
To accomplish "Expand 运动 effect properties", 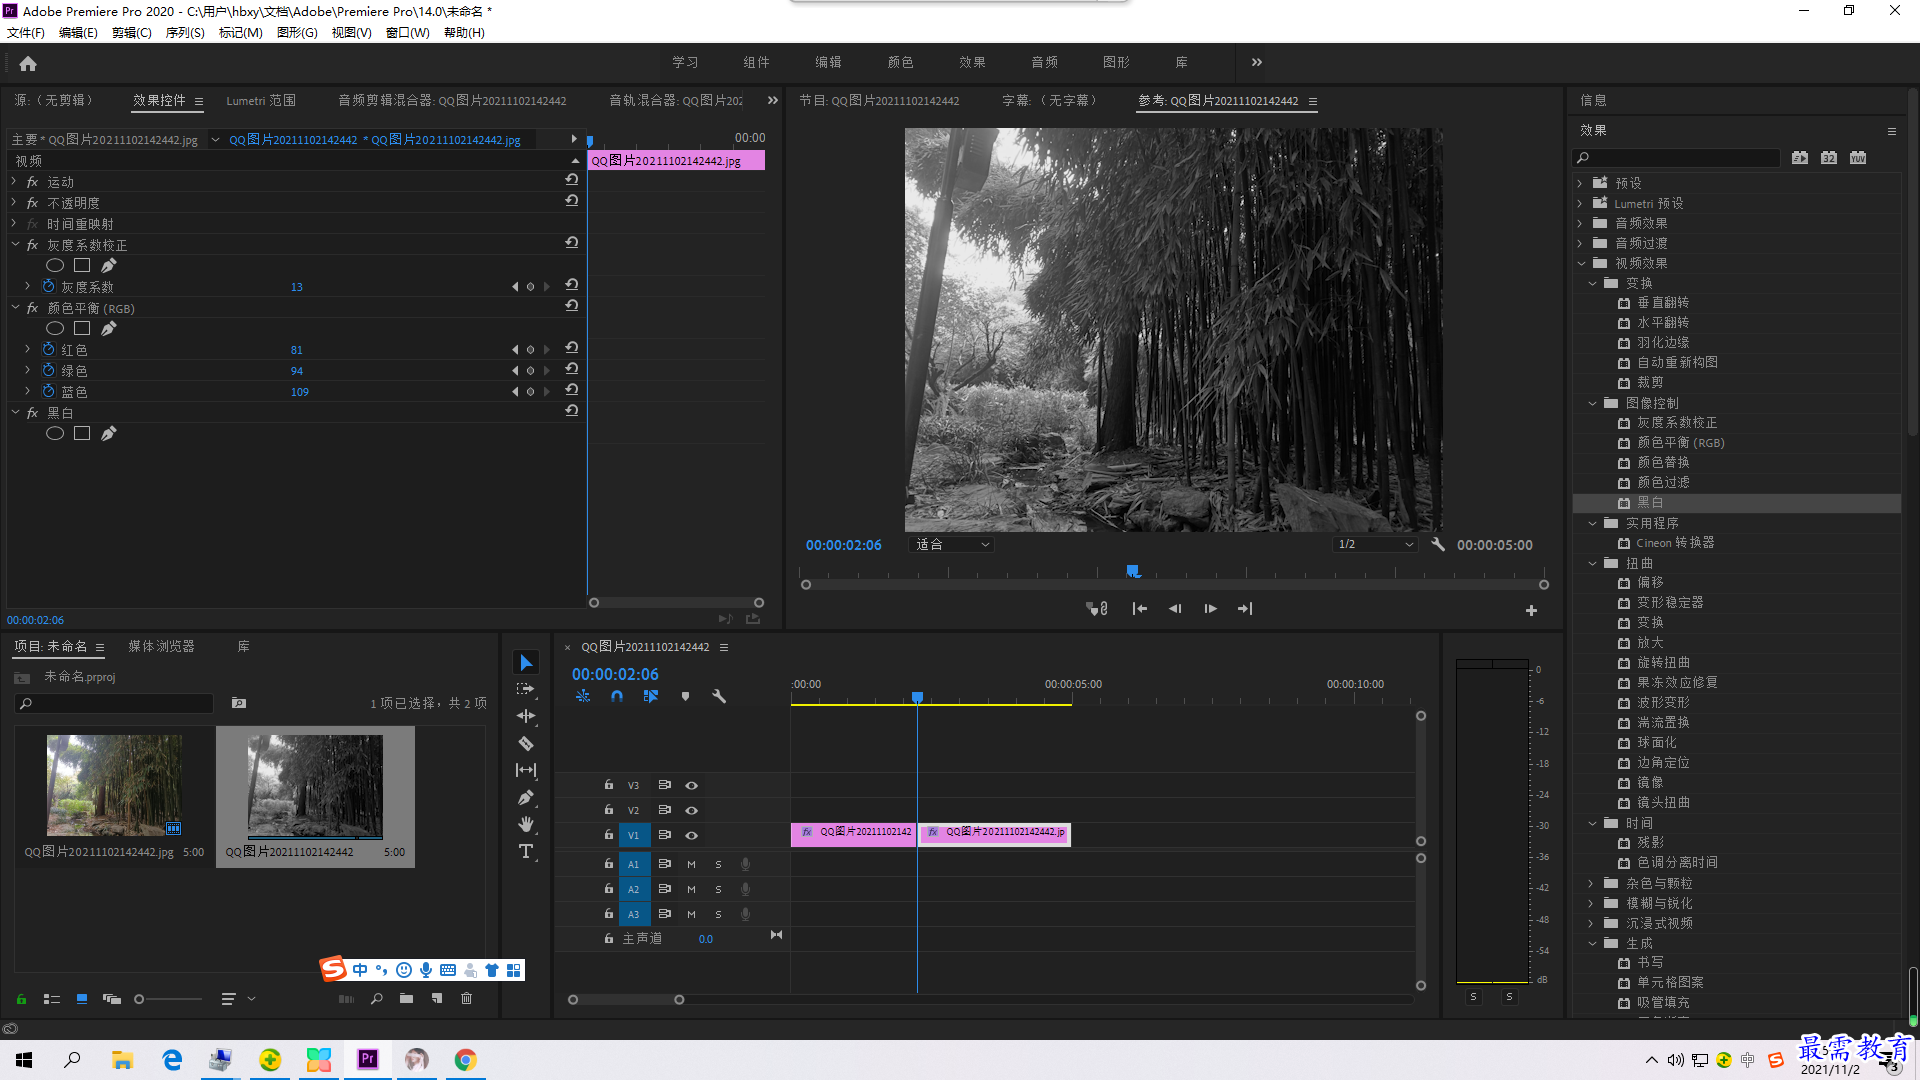I will point(14,182).
